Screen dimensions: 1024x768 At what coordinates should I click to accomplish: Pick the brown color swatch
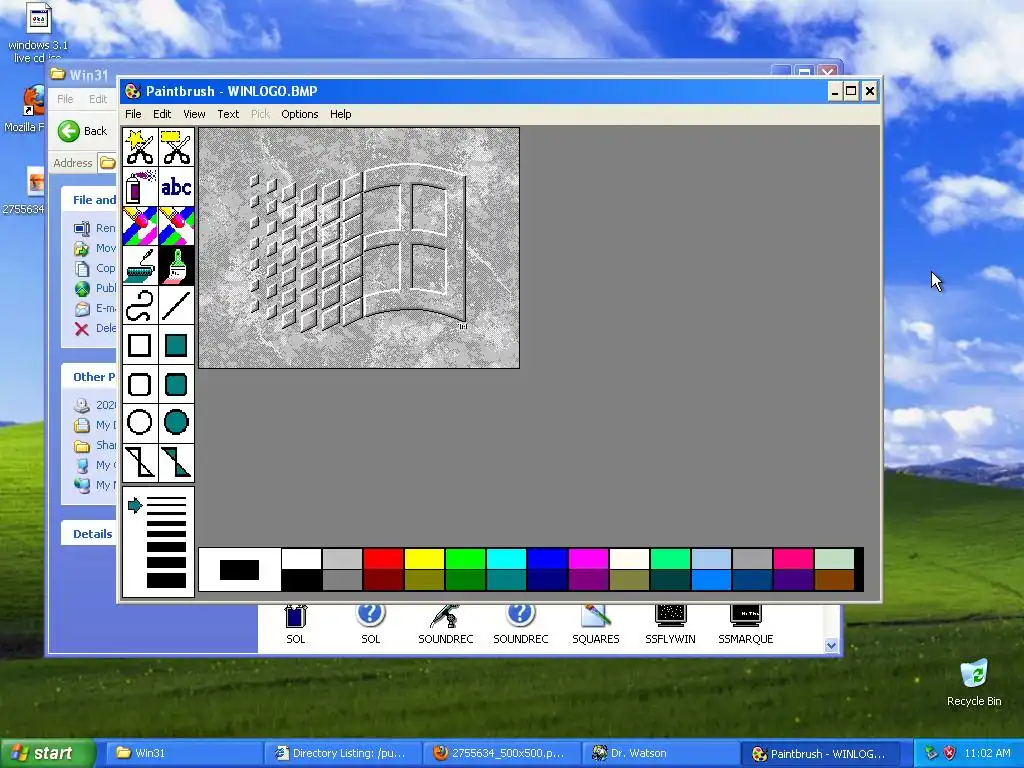pos(834,580)
